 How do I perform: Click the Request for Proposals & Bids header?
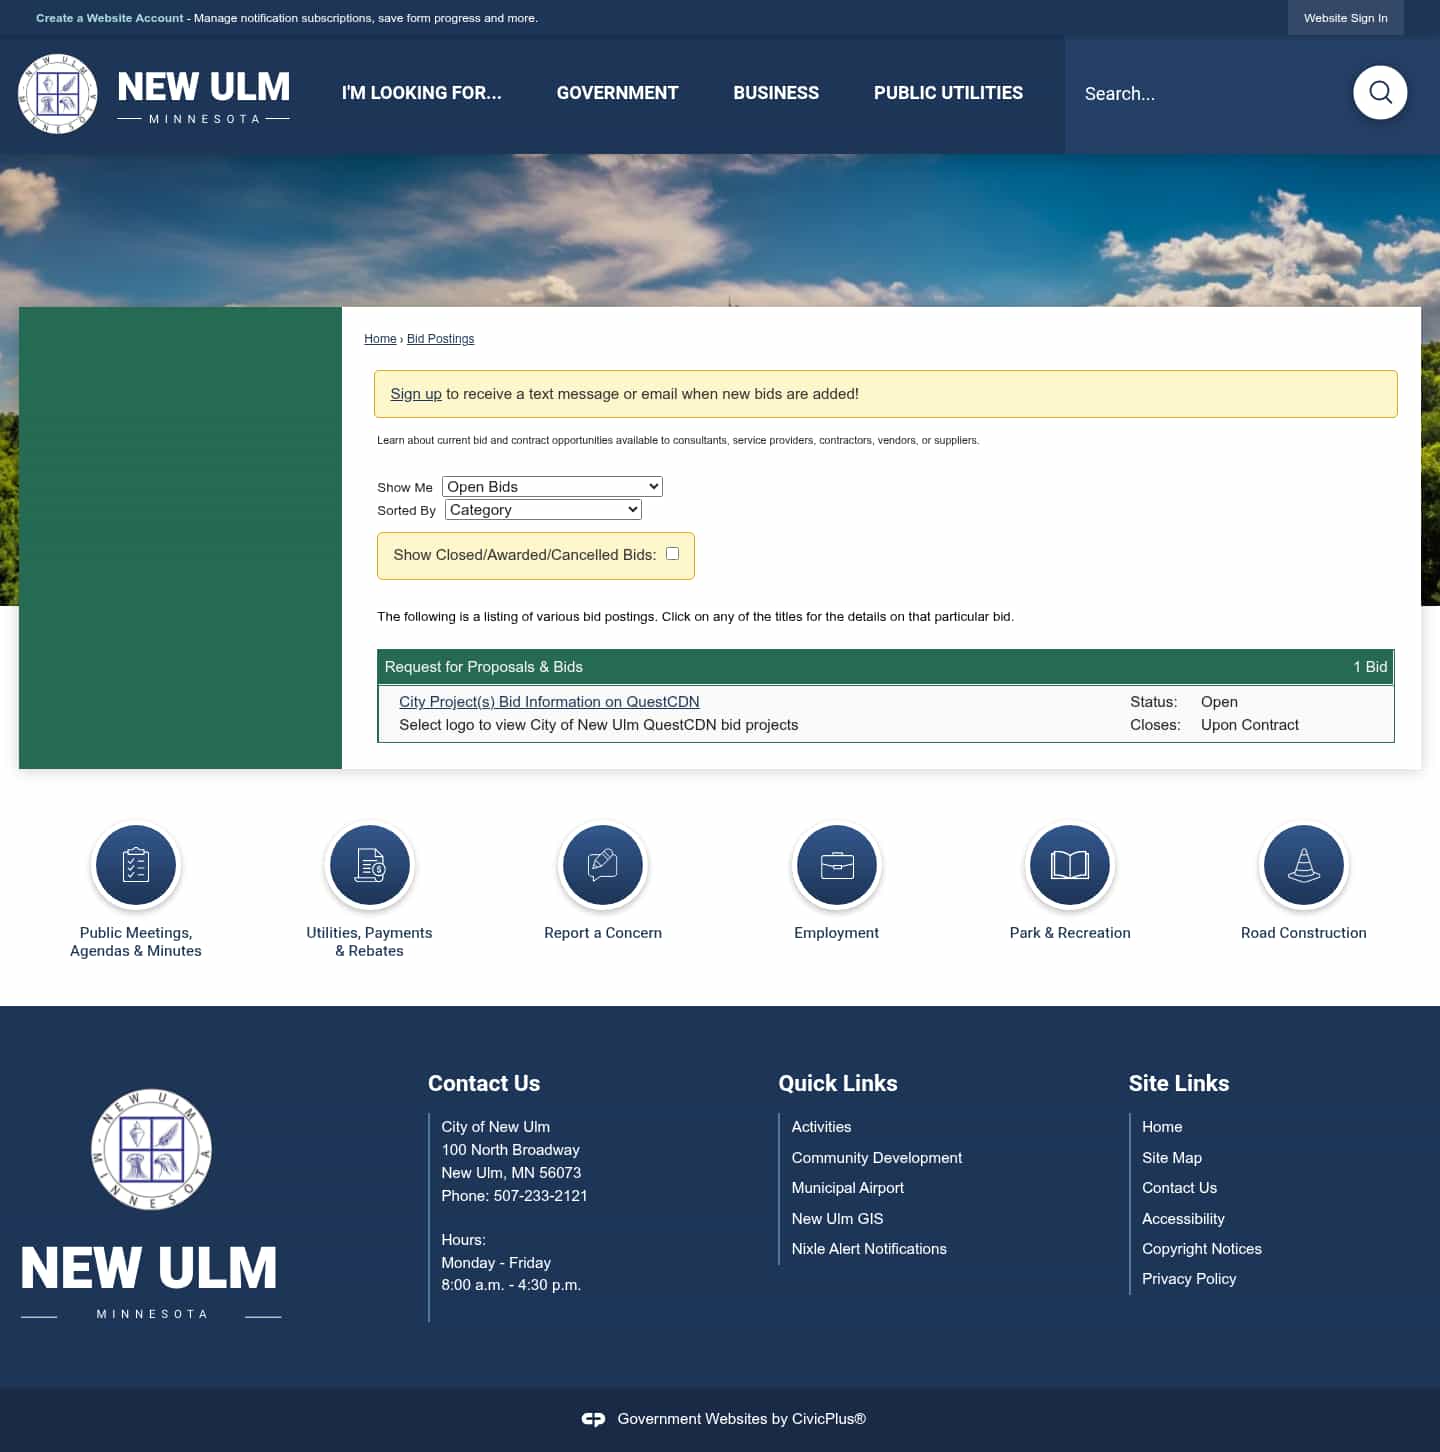[x=484, y=667]
